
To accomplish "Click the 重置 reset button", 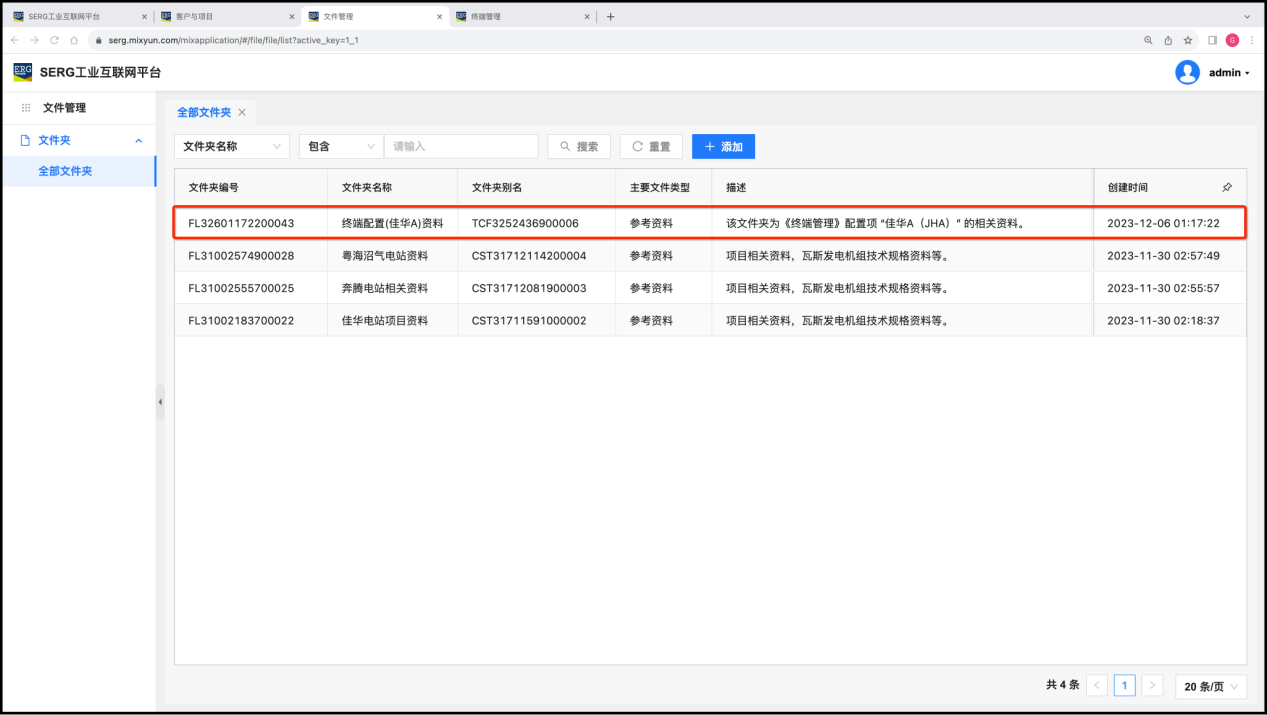I will click(651, 146).
